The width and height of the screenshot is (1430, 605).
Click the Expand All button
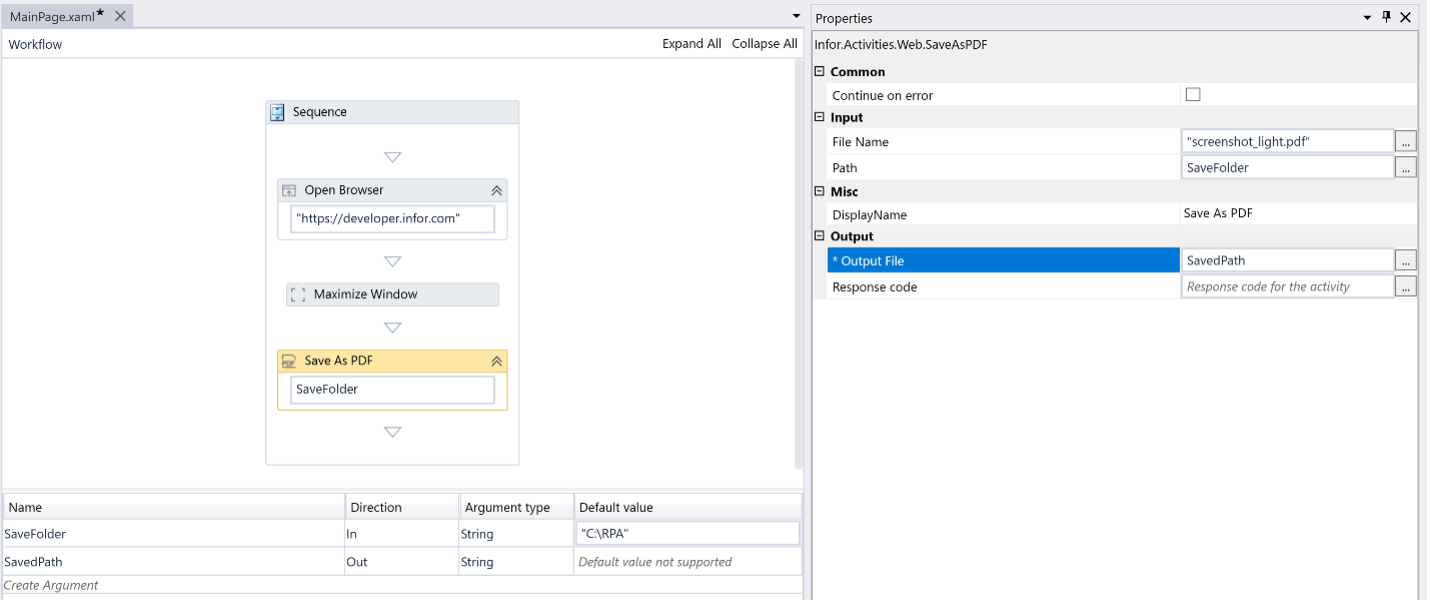691,44
